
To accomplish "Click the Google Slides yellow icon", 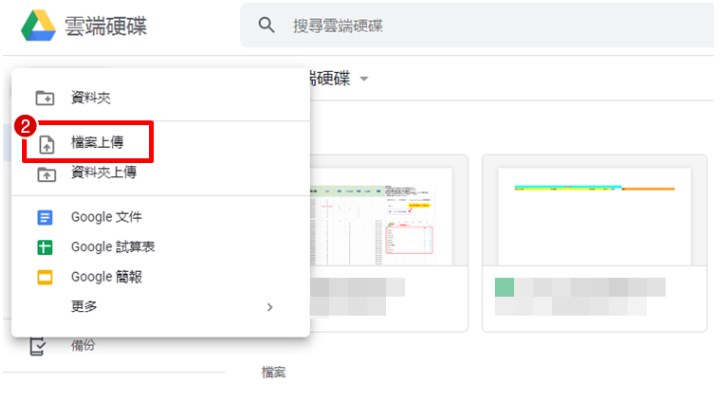I will [45, 277].
